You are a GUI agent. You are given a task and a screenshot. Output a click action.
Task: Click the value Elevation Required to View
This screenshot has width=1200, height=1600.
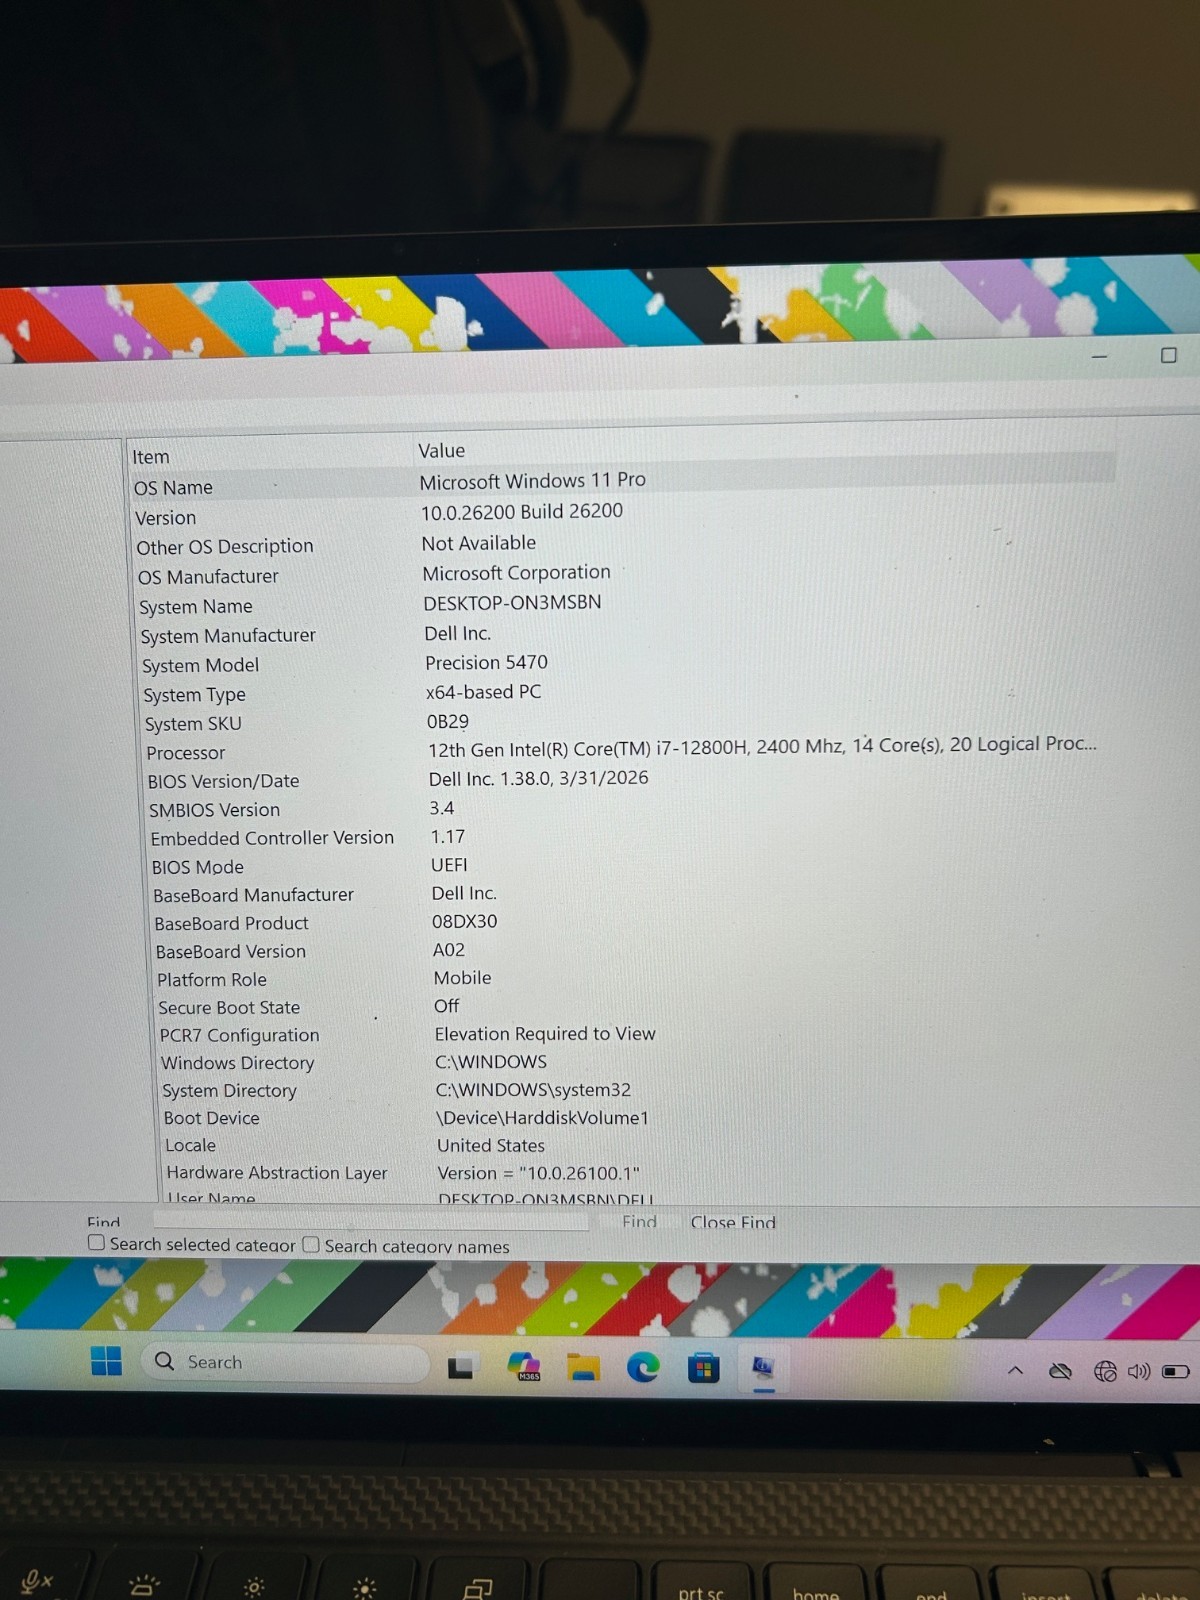pos(545,1034)
